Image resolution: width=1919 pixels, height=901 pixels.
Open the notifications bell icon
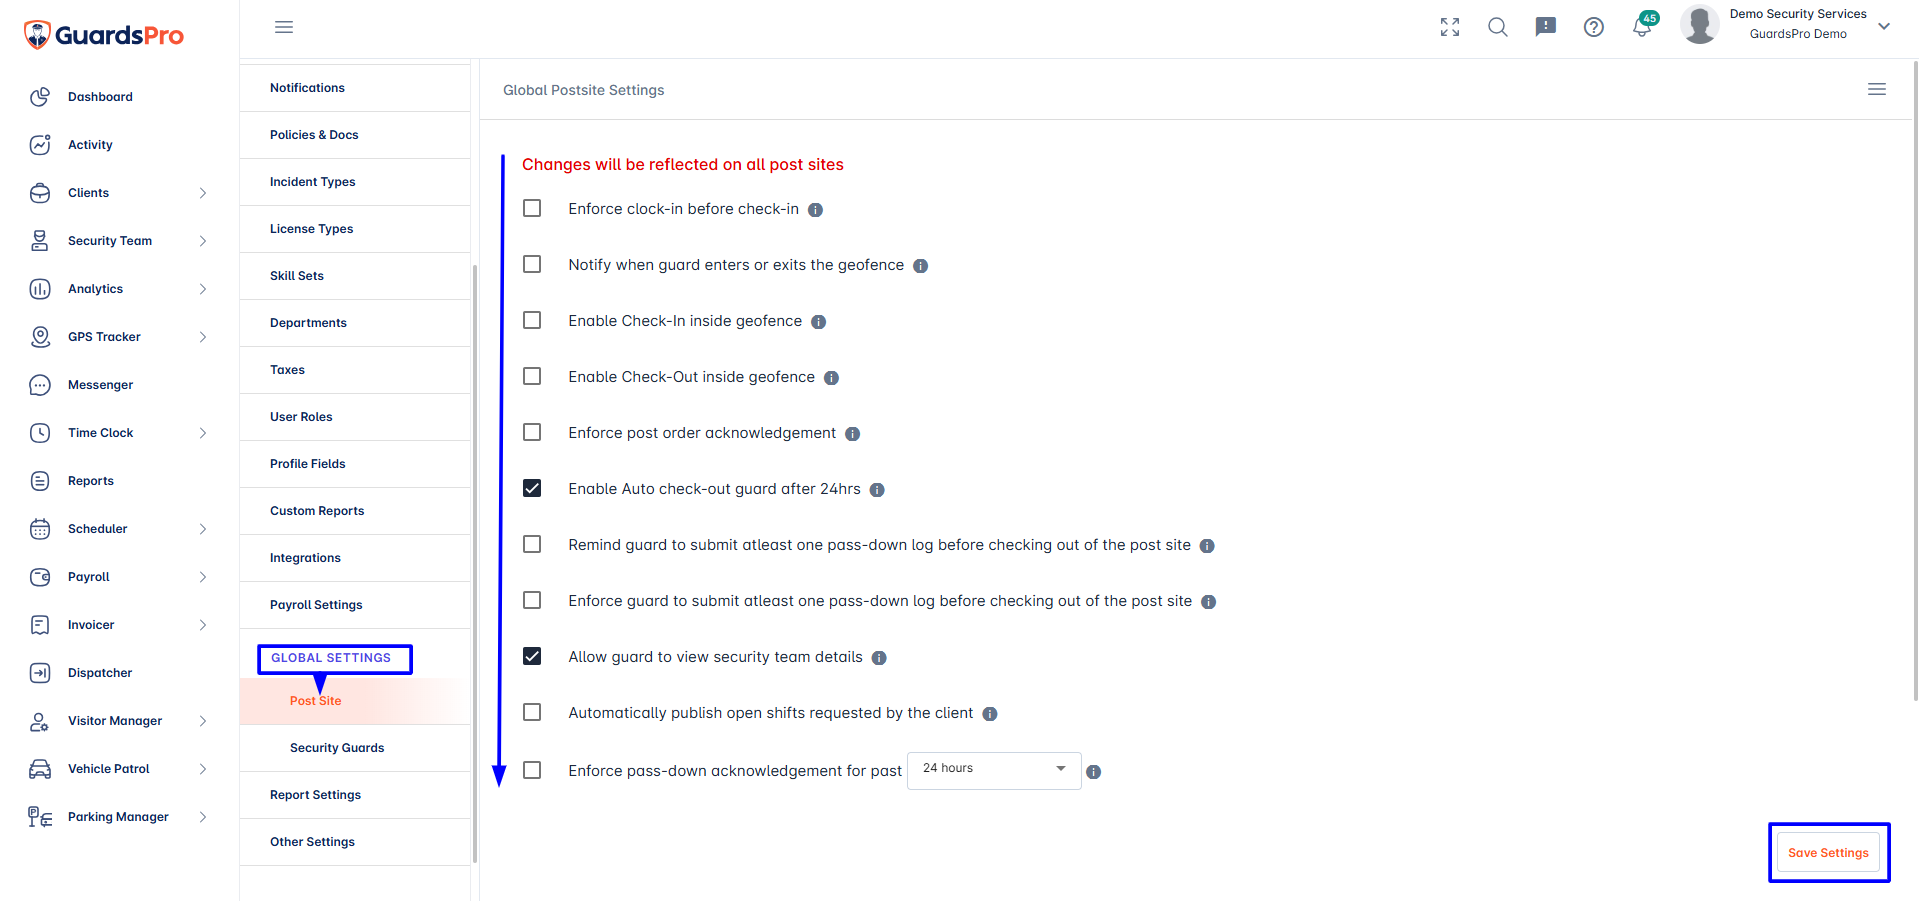pos(1641,27)
